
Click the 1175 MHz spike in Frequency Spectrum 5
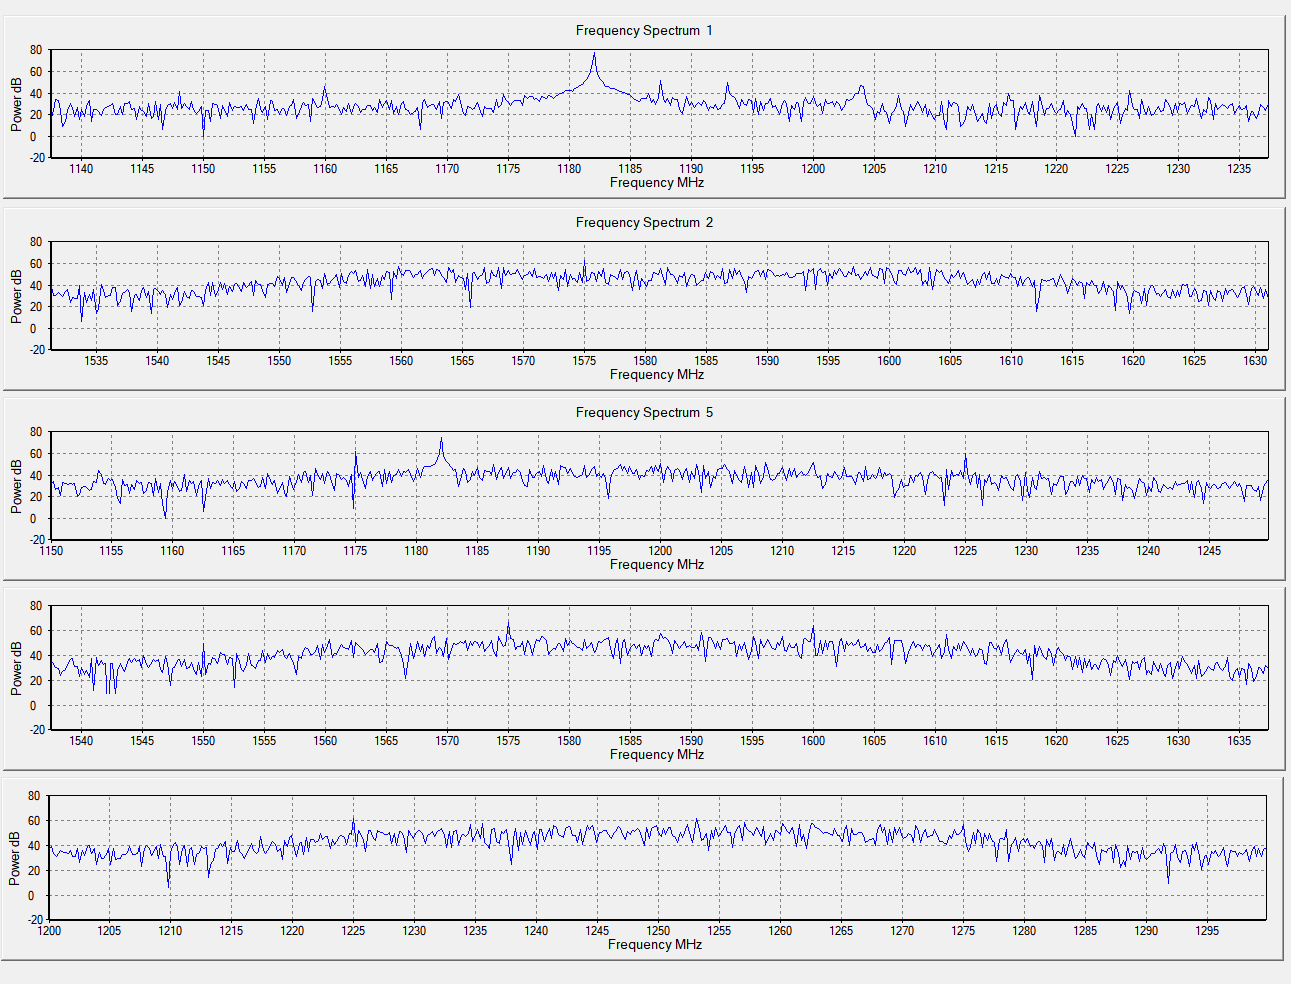pyautogui.click(x=356, y=457)
